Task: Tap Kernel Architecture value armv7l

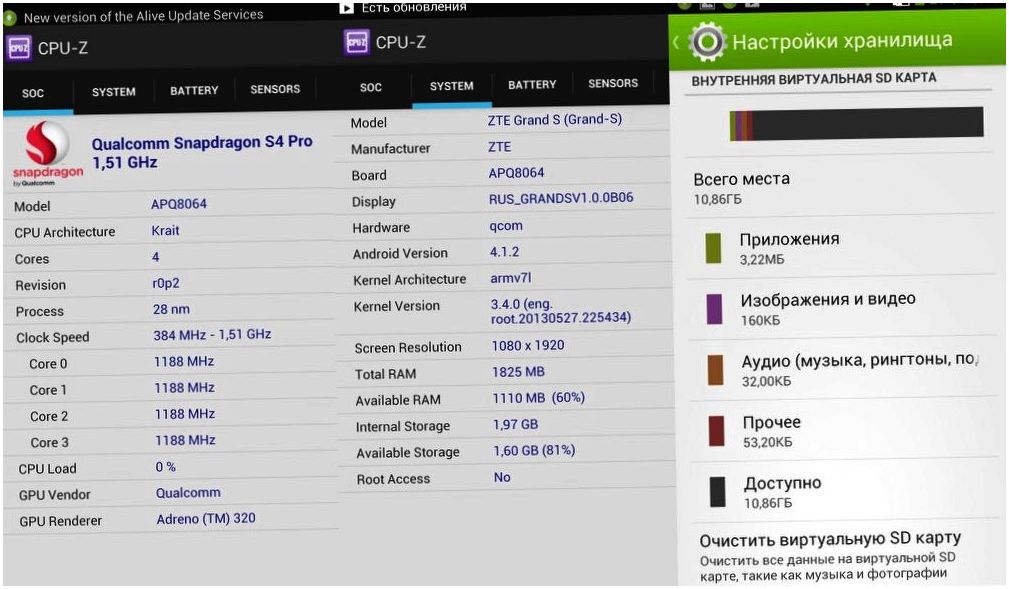Action: coord(511,278)
